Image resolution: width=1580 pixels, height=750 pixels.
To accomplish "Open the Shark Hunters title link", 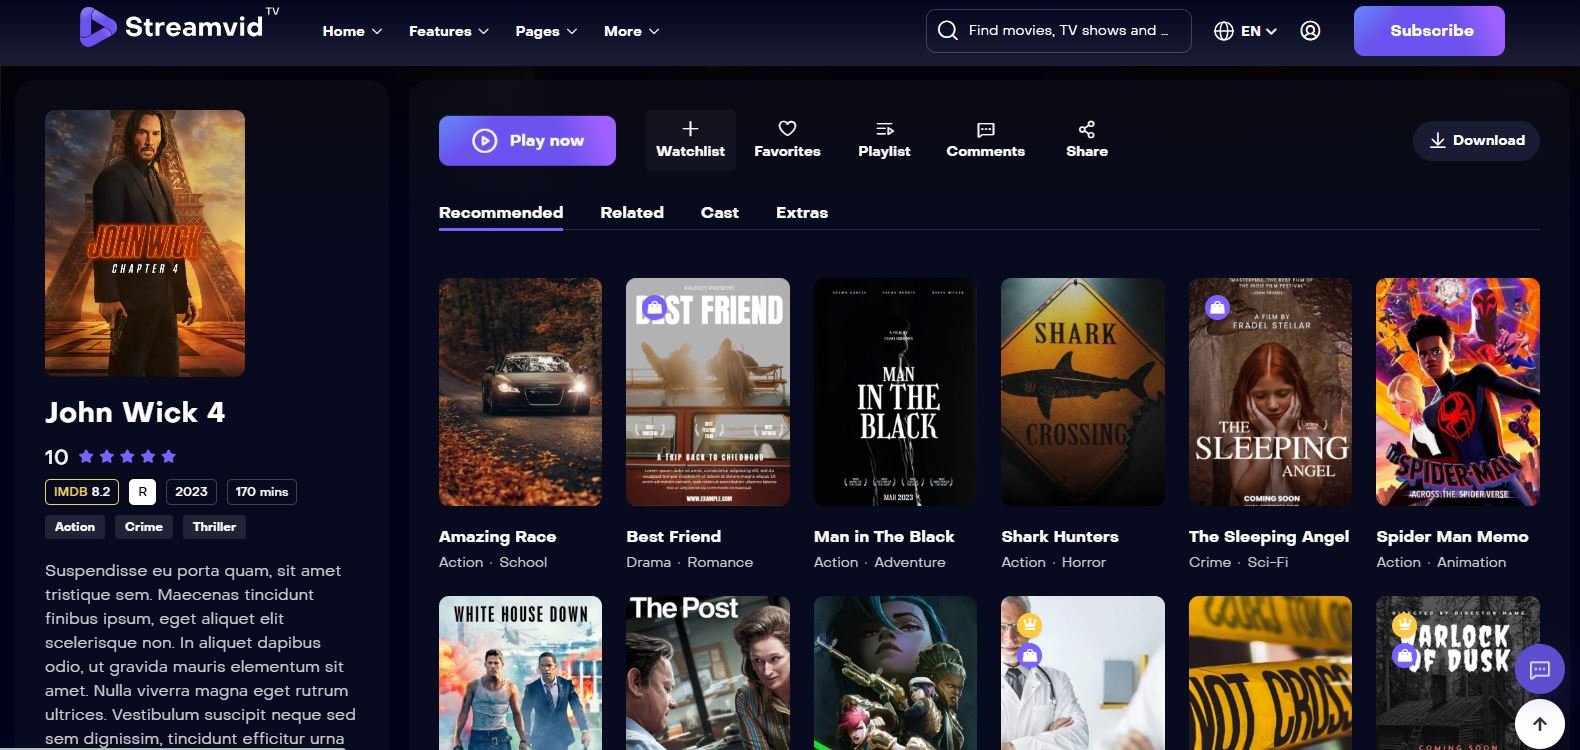I will pos(1060,537).
